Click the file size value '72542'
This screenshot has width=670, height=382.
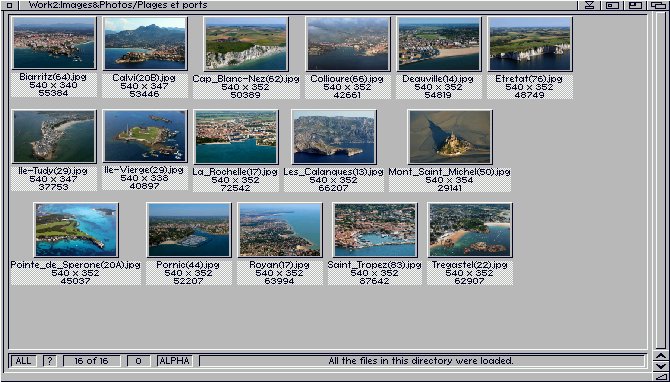tap(235, 188)
